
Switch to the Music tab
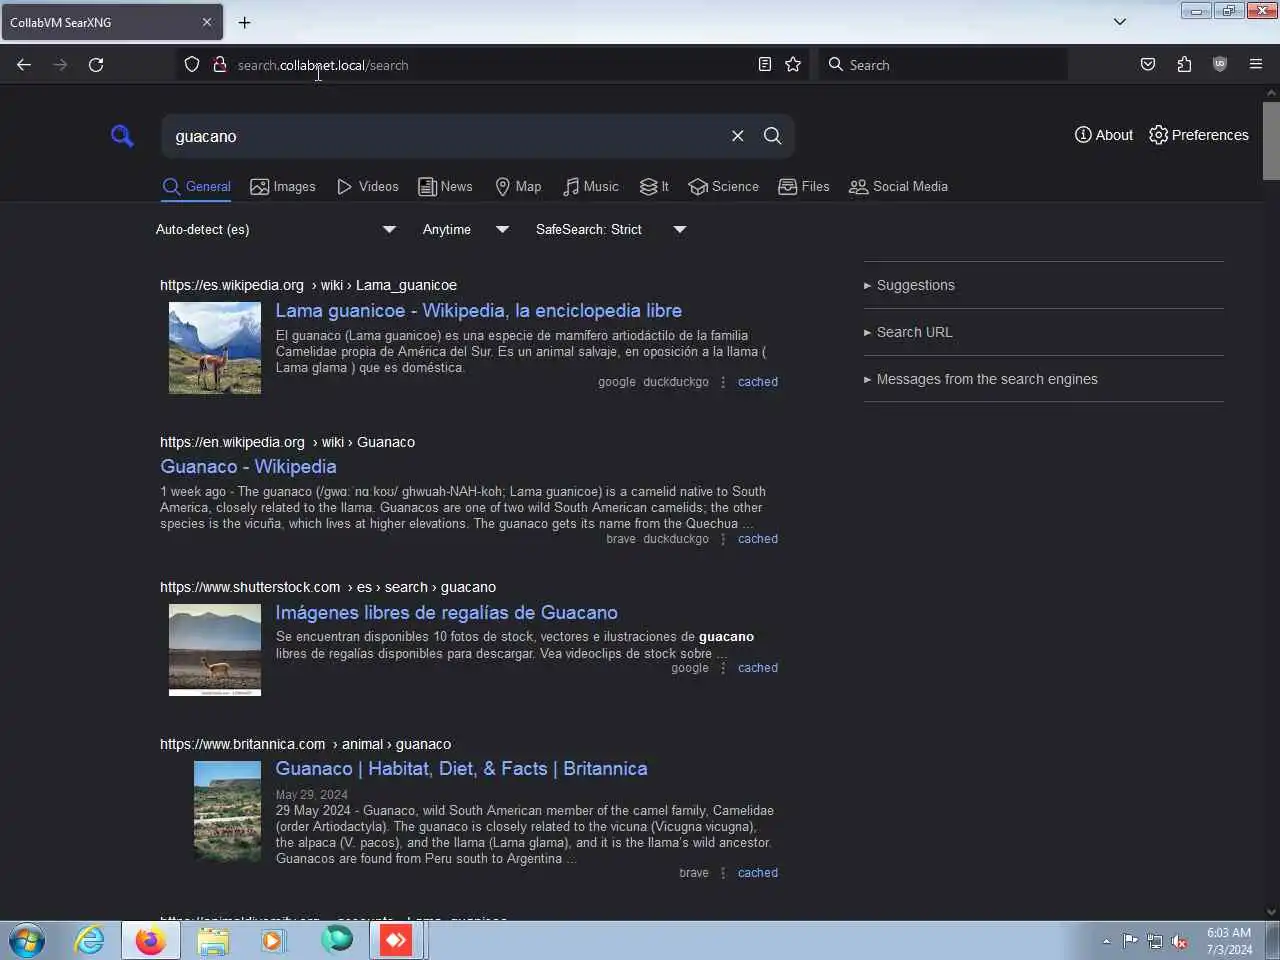[x=590, y=187]
